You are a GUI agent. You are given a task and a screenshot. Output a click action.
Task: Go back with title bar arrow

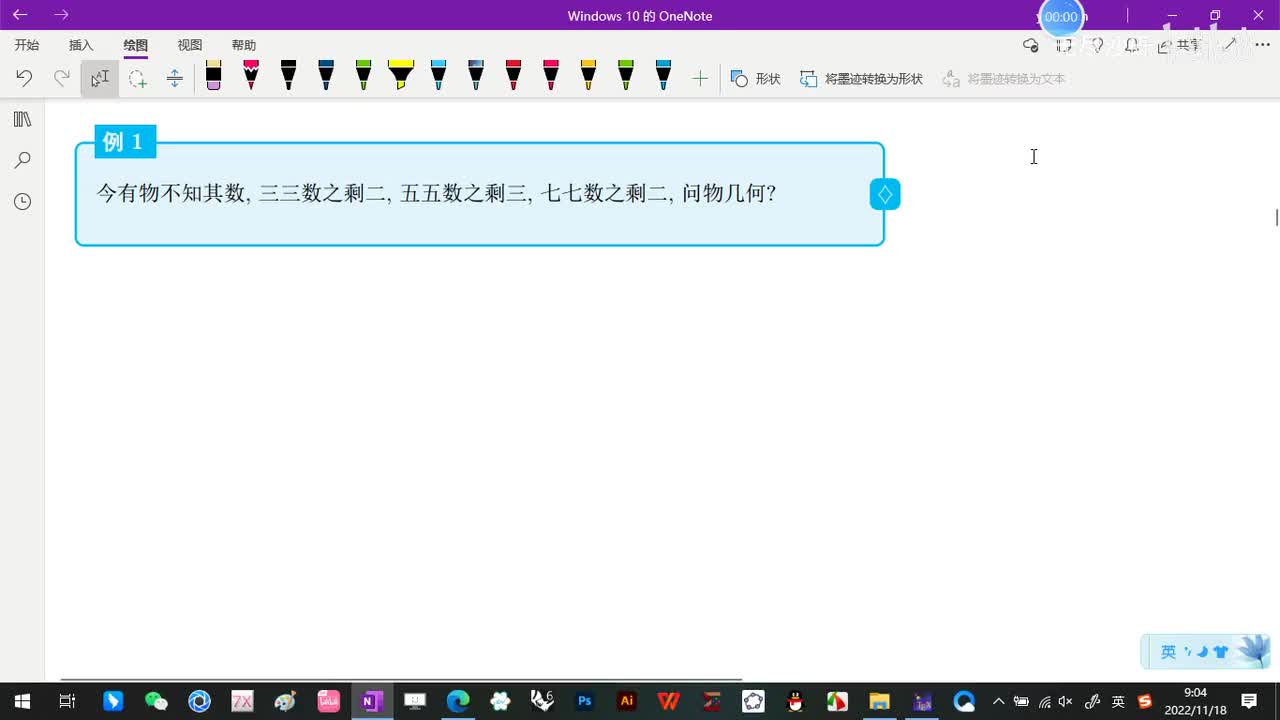(x=20, y=15)
